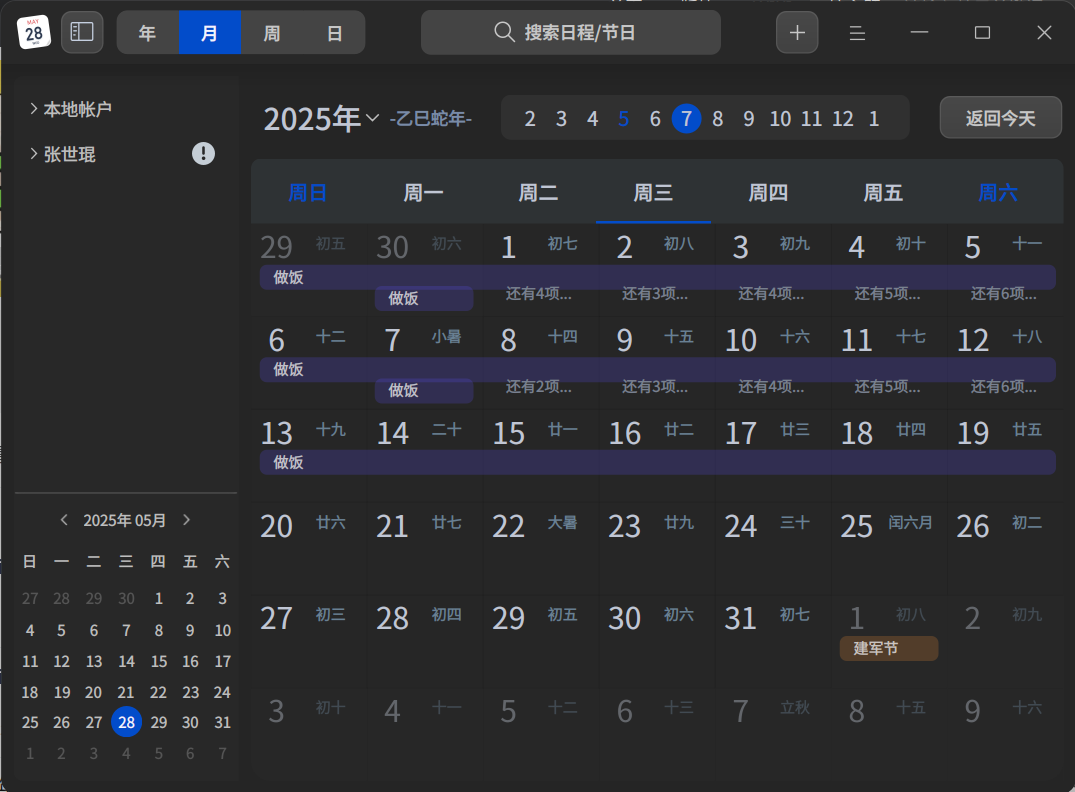The image size is (1075, 792).
Task: Select August 7 立秋 day cell
Action: pos(772,734)
